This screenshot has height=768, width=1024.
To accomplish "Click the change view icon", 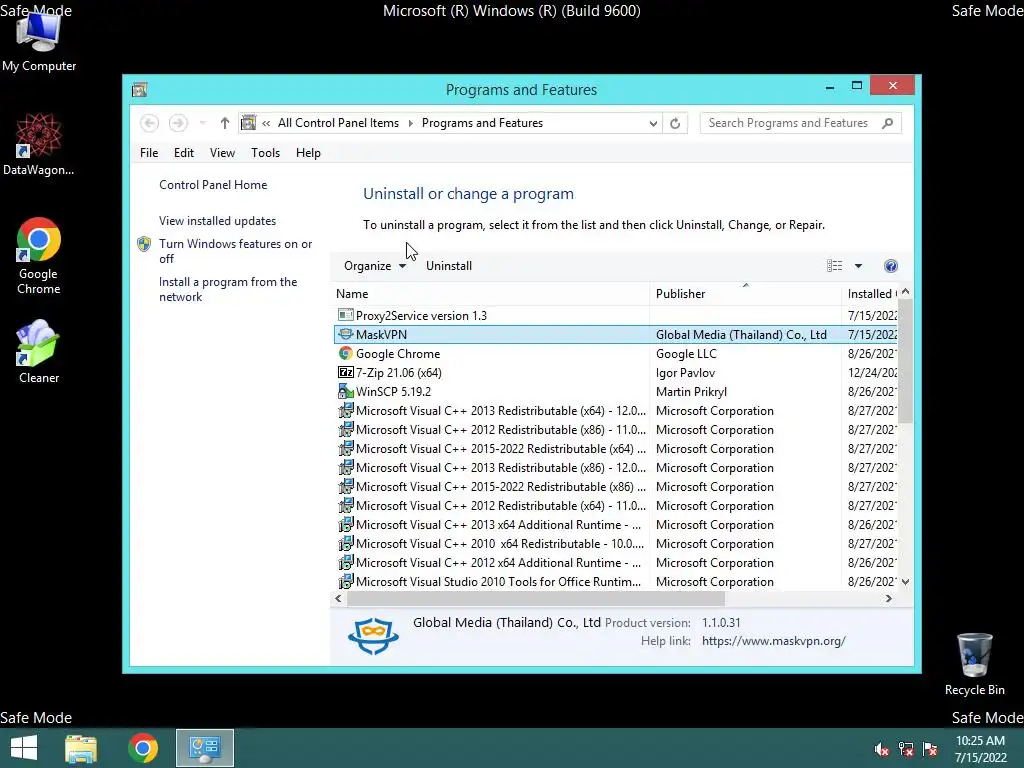I will (835, 266).
